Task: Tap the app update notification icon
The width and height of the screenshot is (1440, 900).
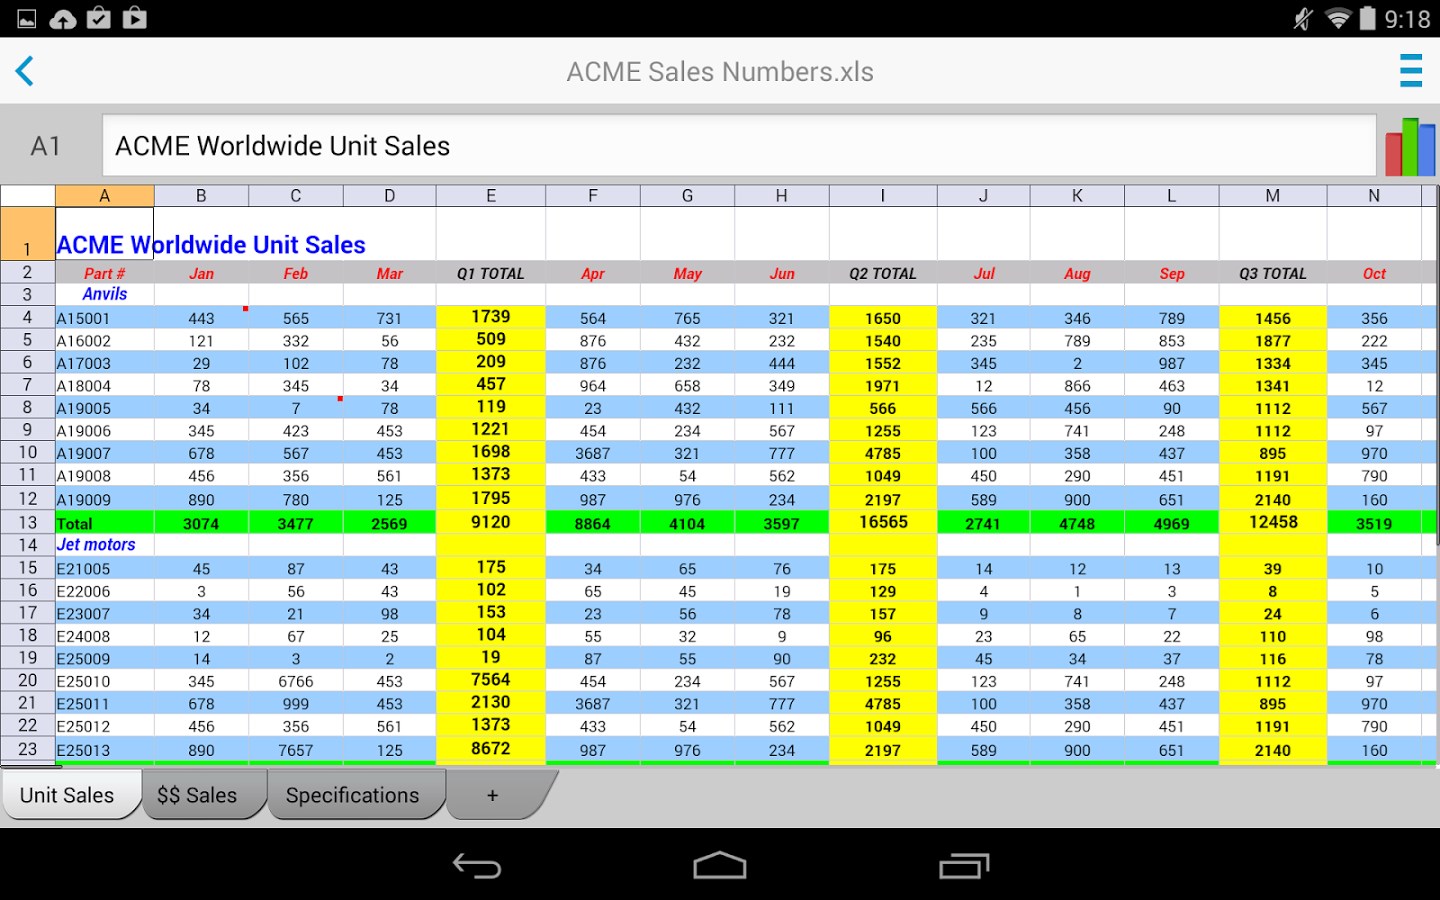Action: 97,17
